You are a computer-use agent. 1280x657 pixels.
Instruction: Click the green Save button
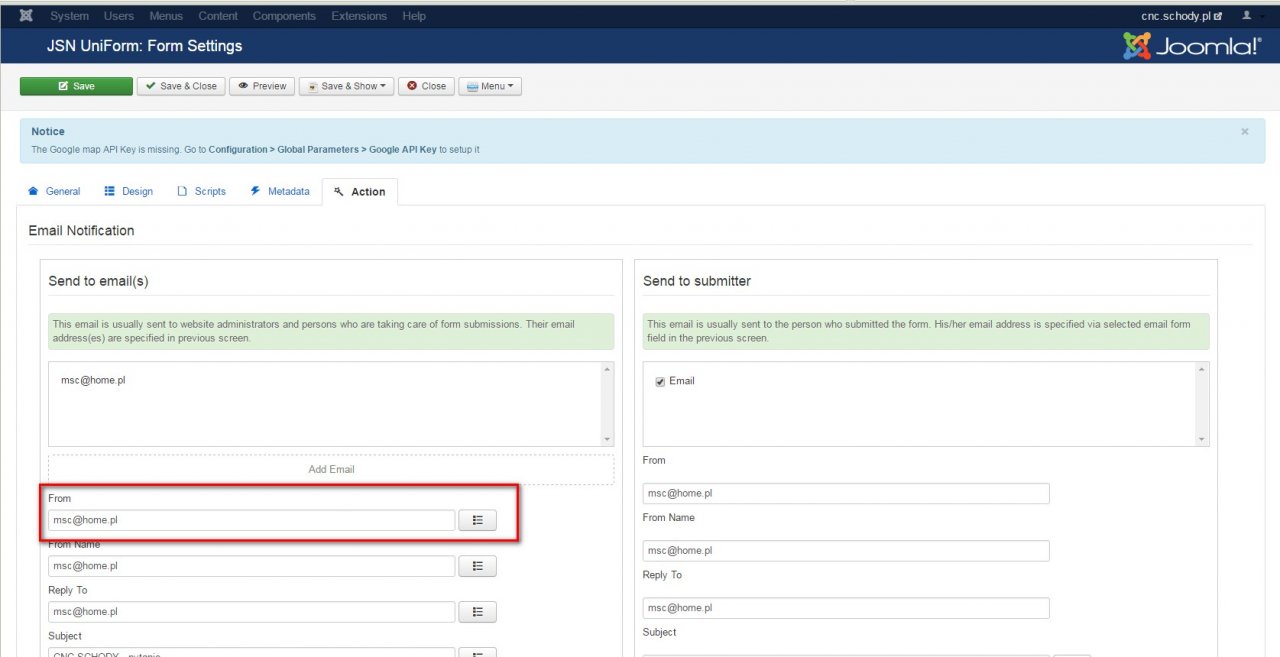pos(76,86)
